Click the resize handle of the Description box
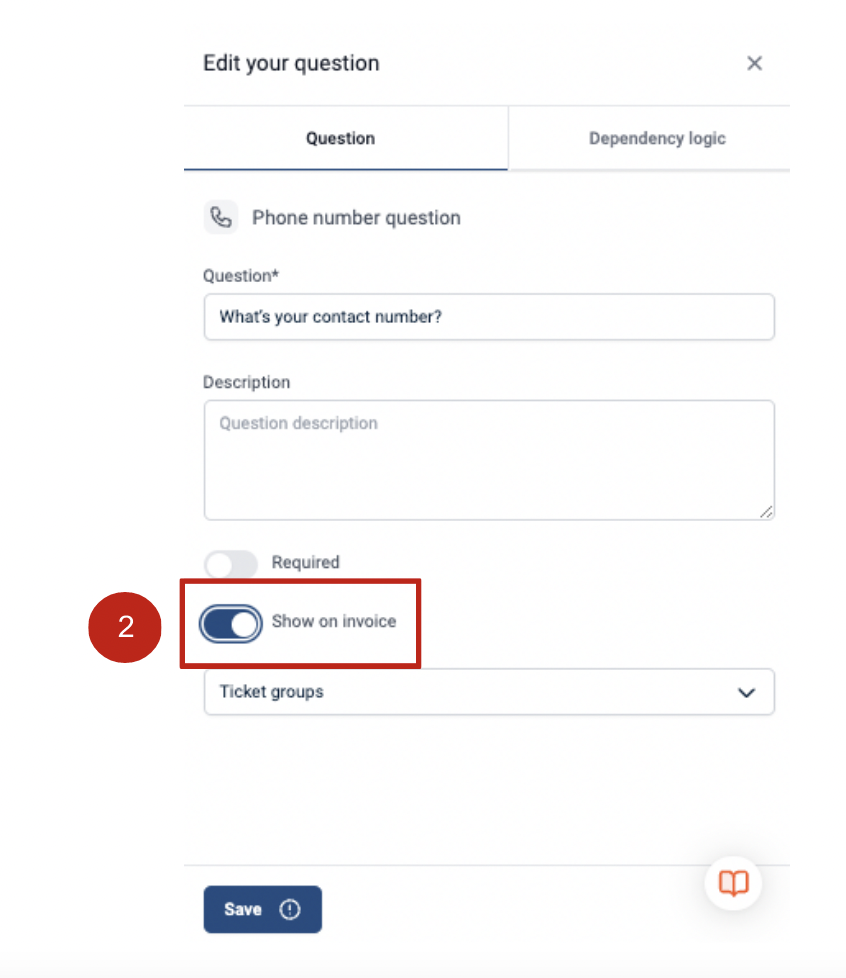Viewport: 846px width, 978px height. click(x=768, y=513)
